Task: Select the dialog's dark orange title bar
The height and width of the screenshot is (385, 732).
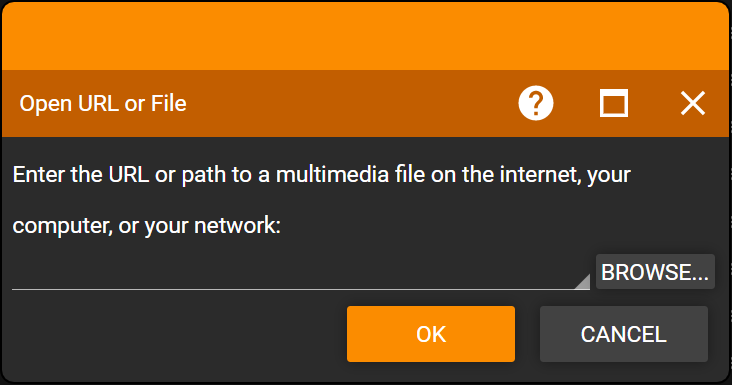Action: [x=365, y=103]
